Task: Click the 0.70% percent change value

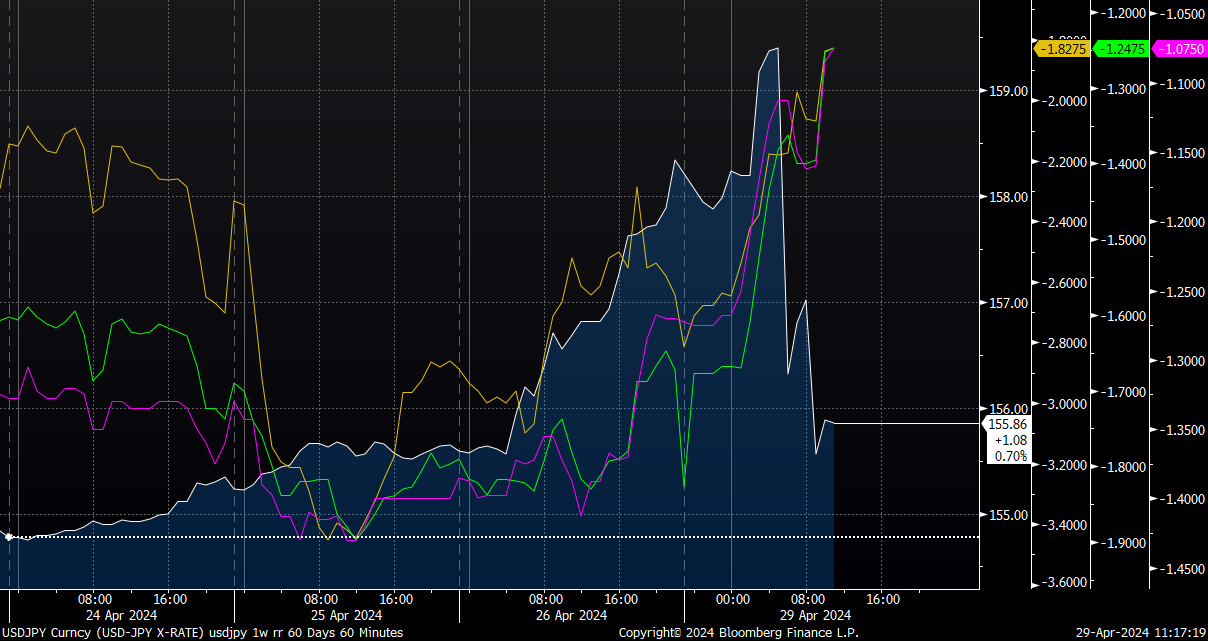Action: coord(1011,456)
